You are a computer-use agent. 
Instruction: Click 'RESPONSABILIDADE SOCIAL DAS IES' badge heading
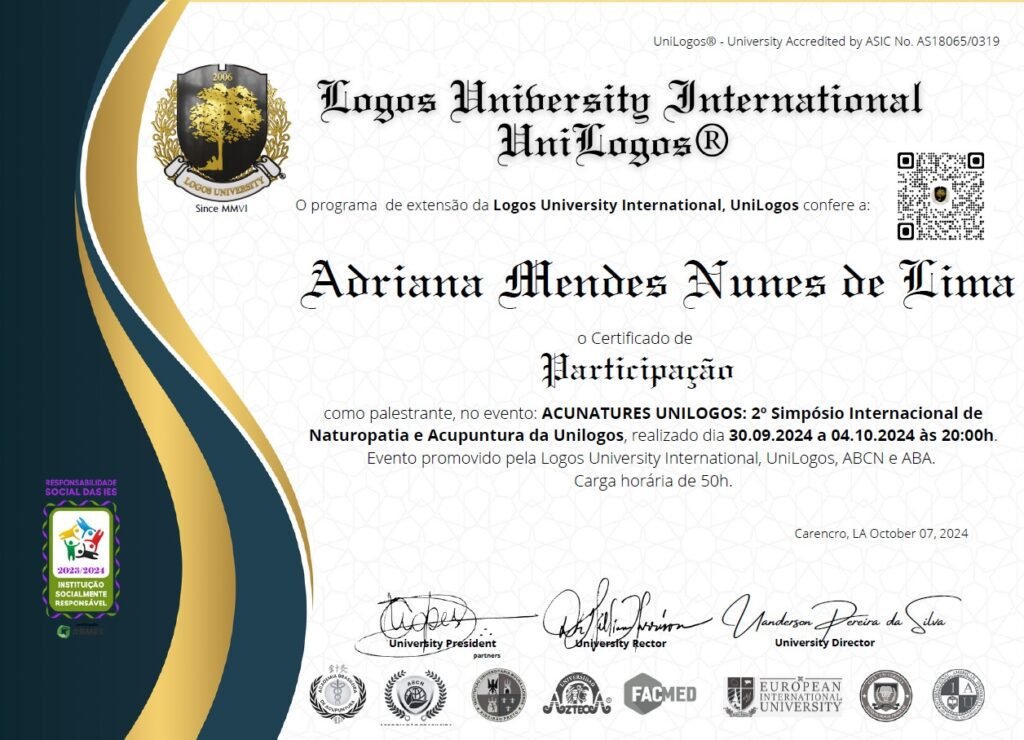[x=81, y=487]
